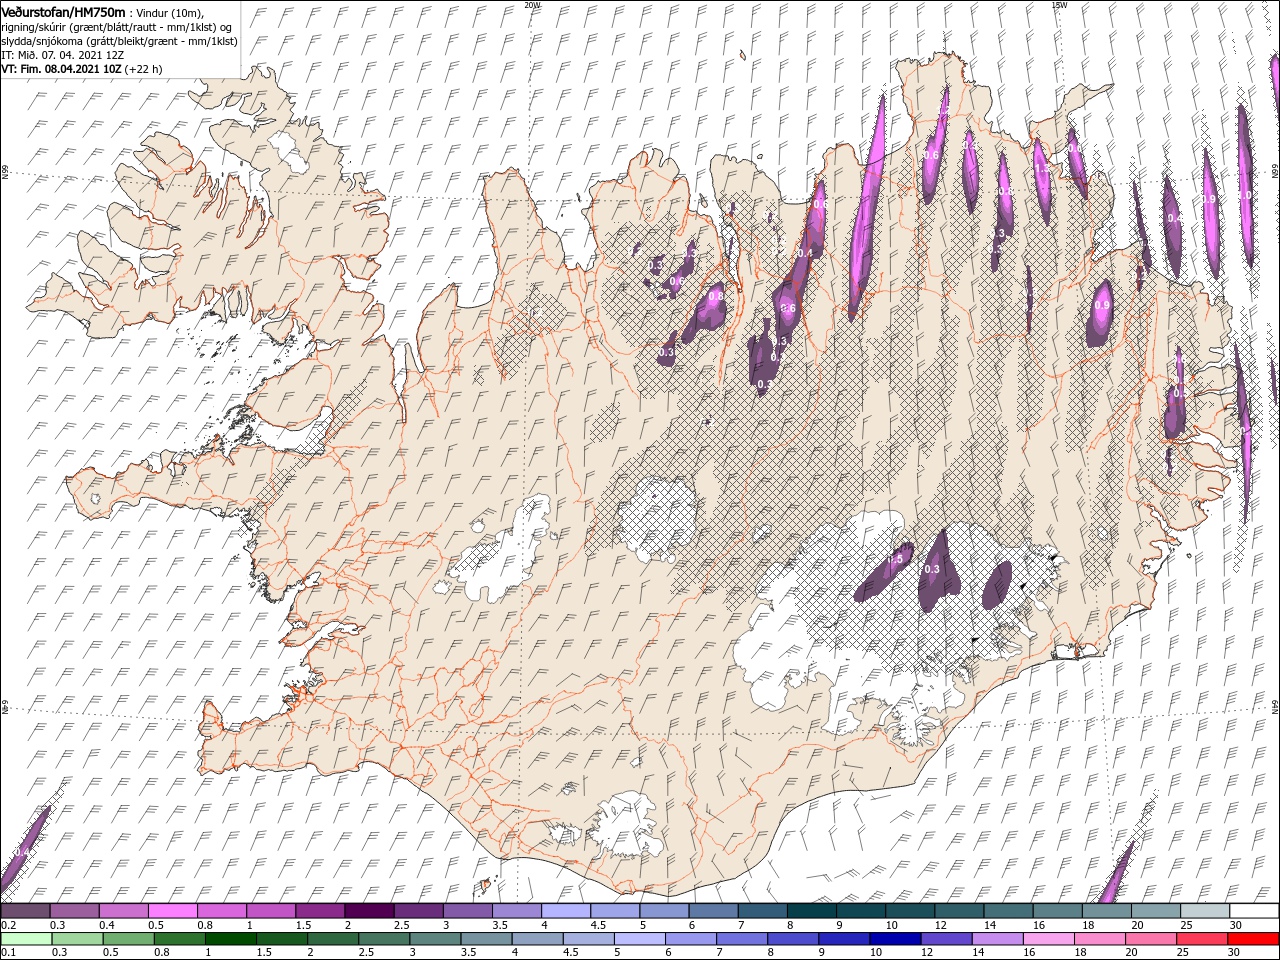Select the deep blue swatch labeled 10 in rain legend
The image size is (1280, 960).
tap(894, 938)
